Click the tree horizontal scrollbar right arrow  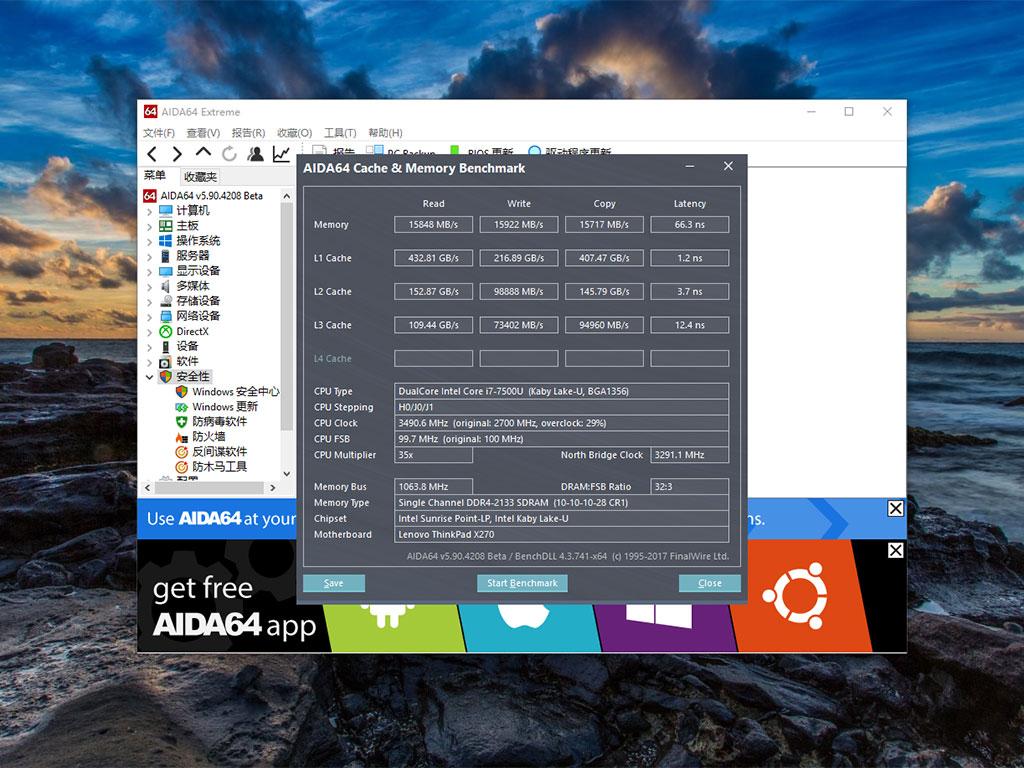pyautogui.click(x=273, y=487)
